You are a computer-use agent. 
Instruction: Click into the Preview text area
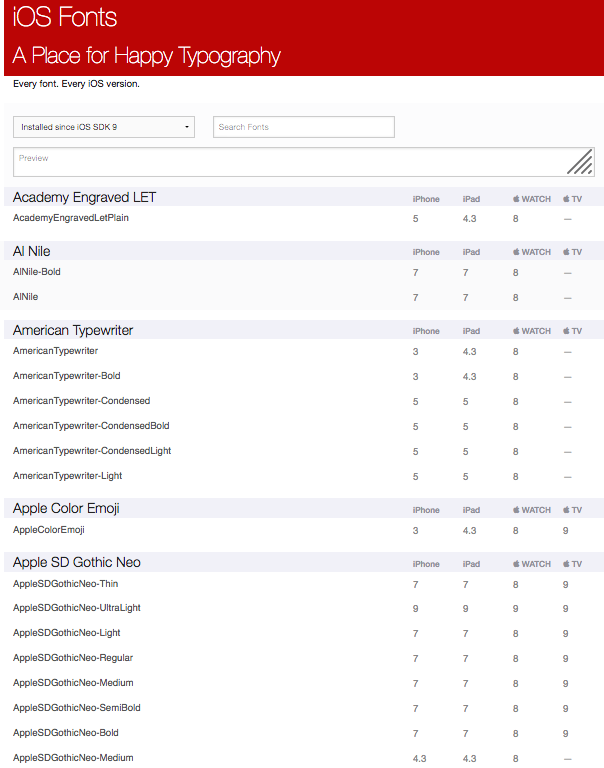(304, 162)
